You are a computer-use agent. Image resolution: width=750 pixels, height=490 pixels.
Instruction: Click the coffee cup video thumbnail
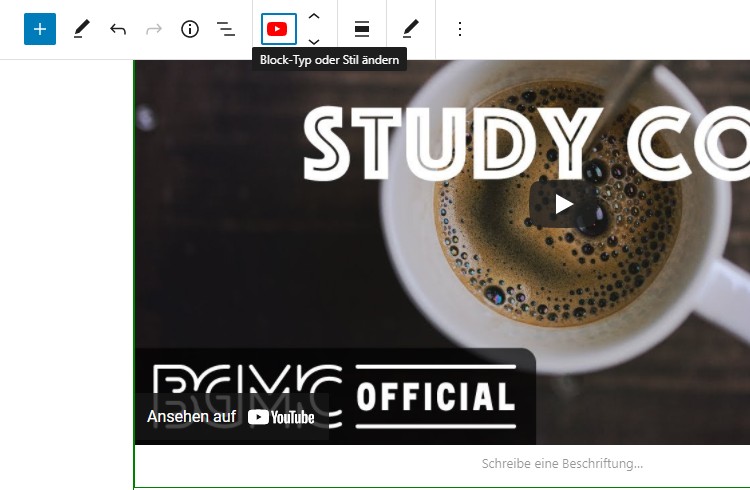click(x=442, y=252)
